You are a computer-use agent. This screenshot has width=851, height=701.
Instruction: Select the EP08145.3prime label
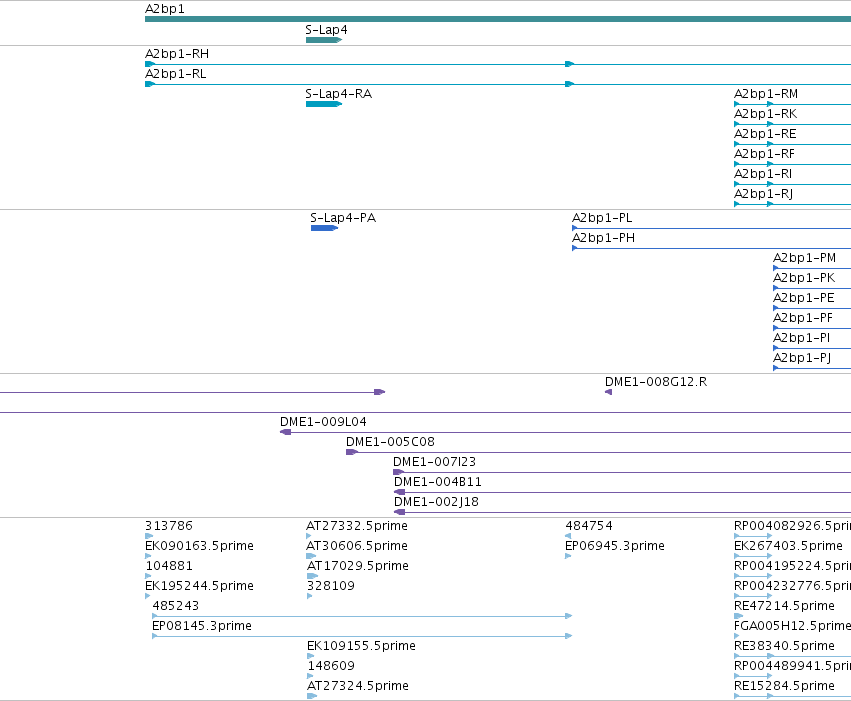[202, 627]
